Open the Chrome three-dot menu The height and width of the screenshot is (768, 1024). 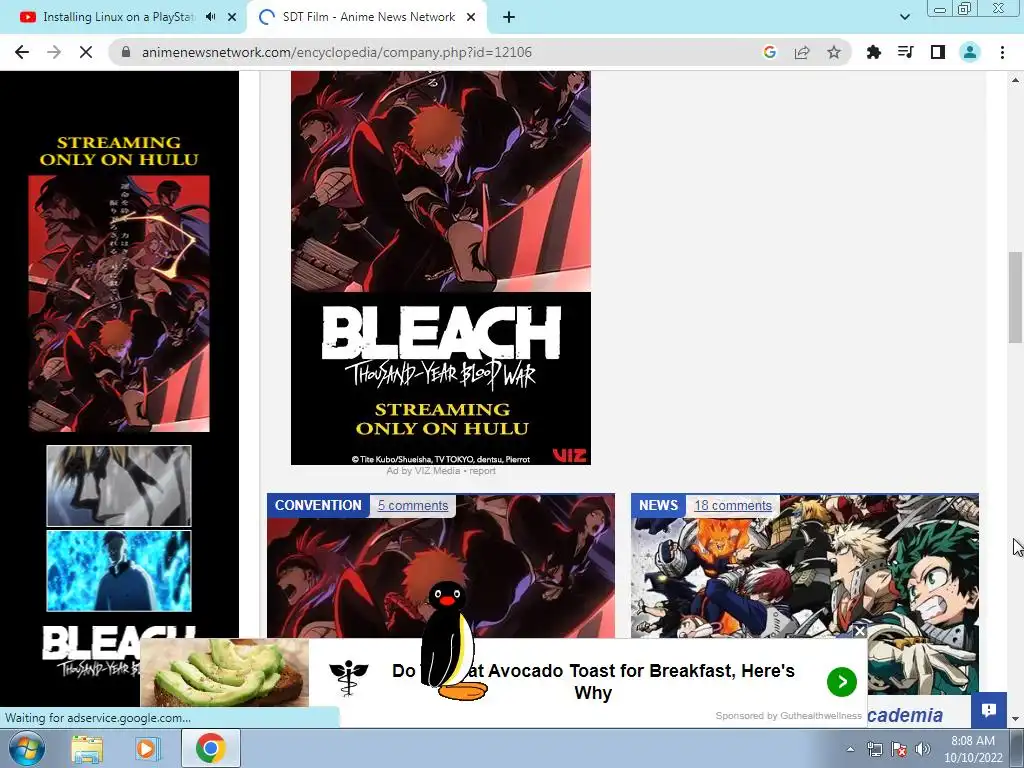[x=1002, y=52]
